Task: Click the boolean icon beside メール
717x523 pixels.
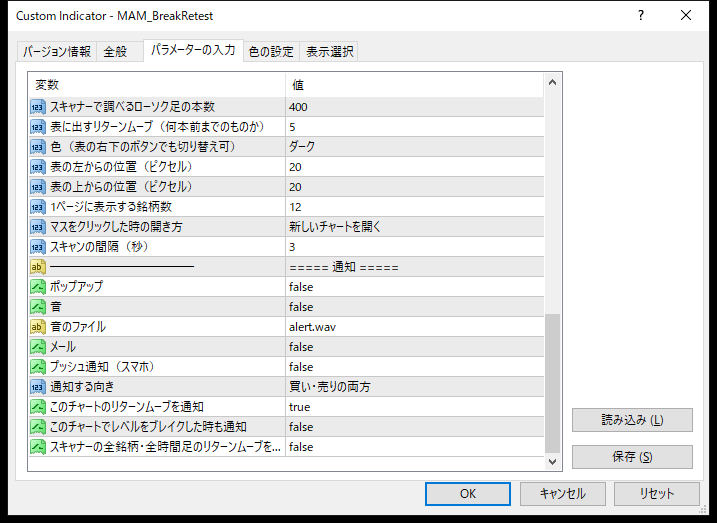Action: pyautogui.click(x=38, y=347)
